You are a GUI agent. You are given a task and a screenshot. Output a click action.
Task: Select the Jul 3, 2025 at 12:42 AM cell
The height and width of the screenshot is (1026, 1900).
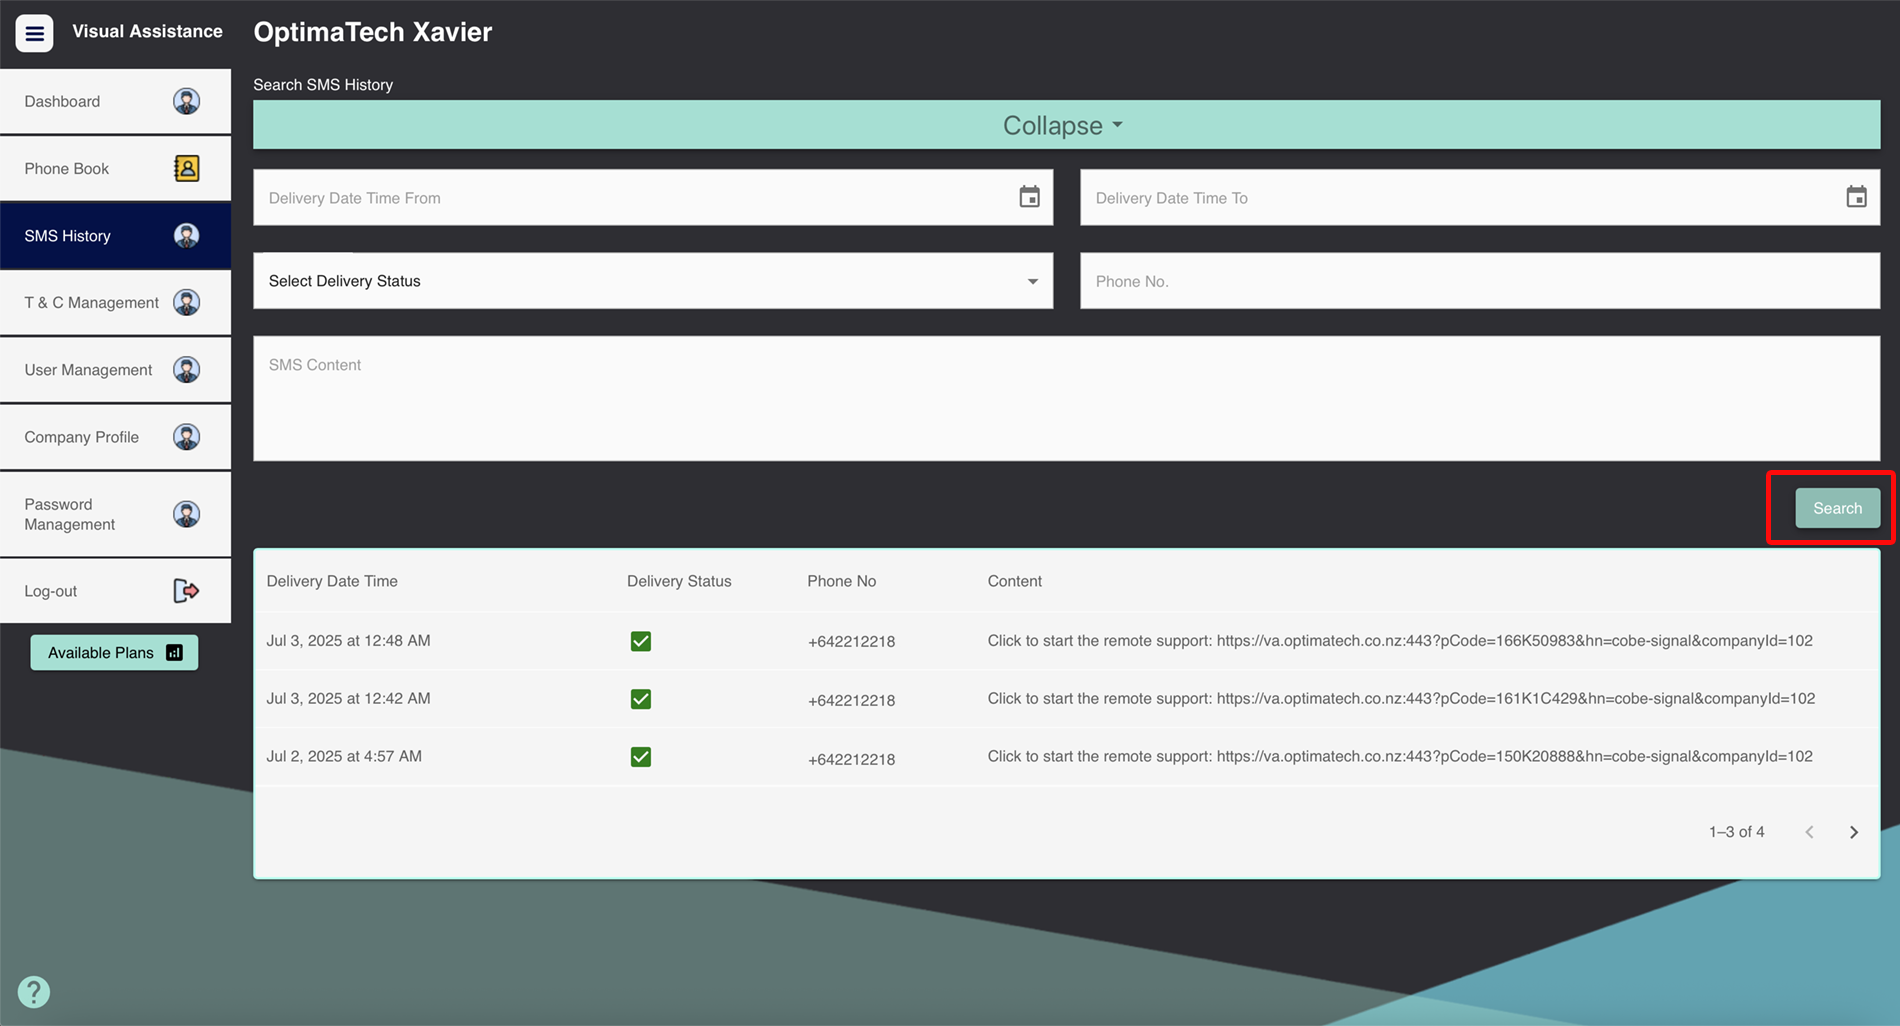pos(348,699)
